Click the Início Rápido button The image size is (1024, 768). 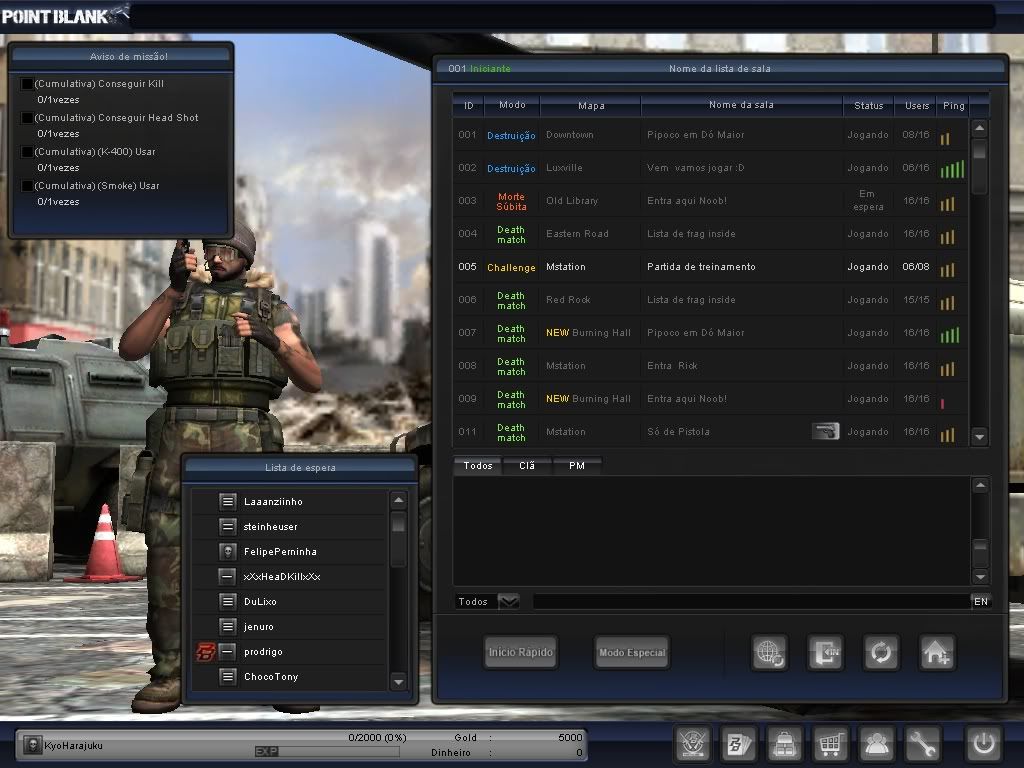pyautogui.click(x=520, y=652)
